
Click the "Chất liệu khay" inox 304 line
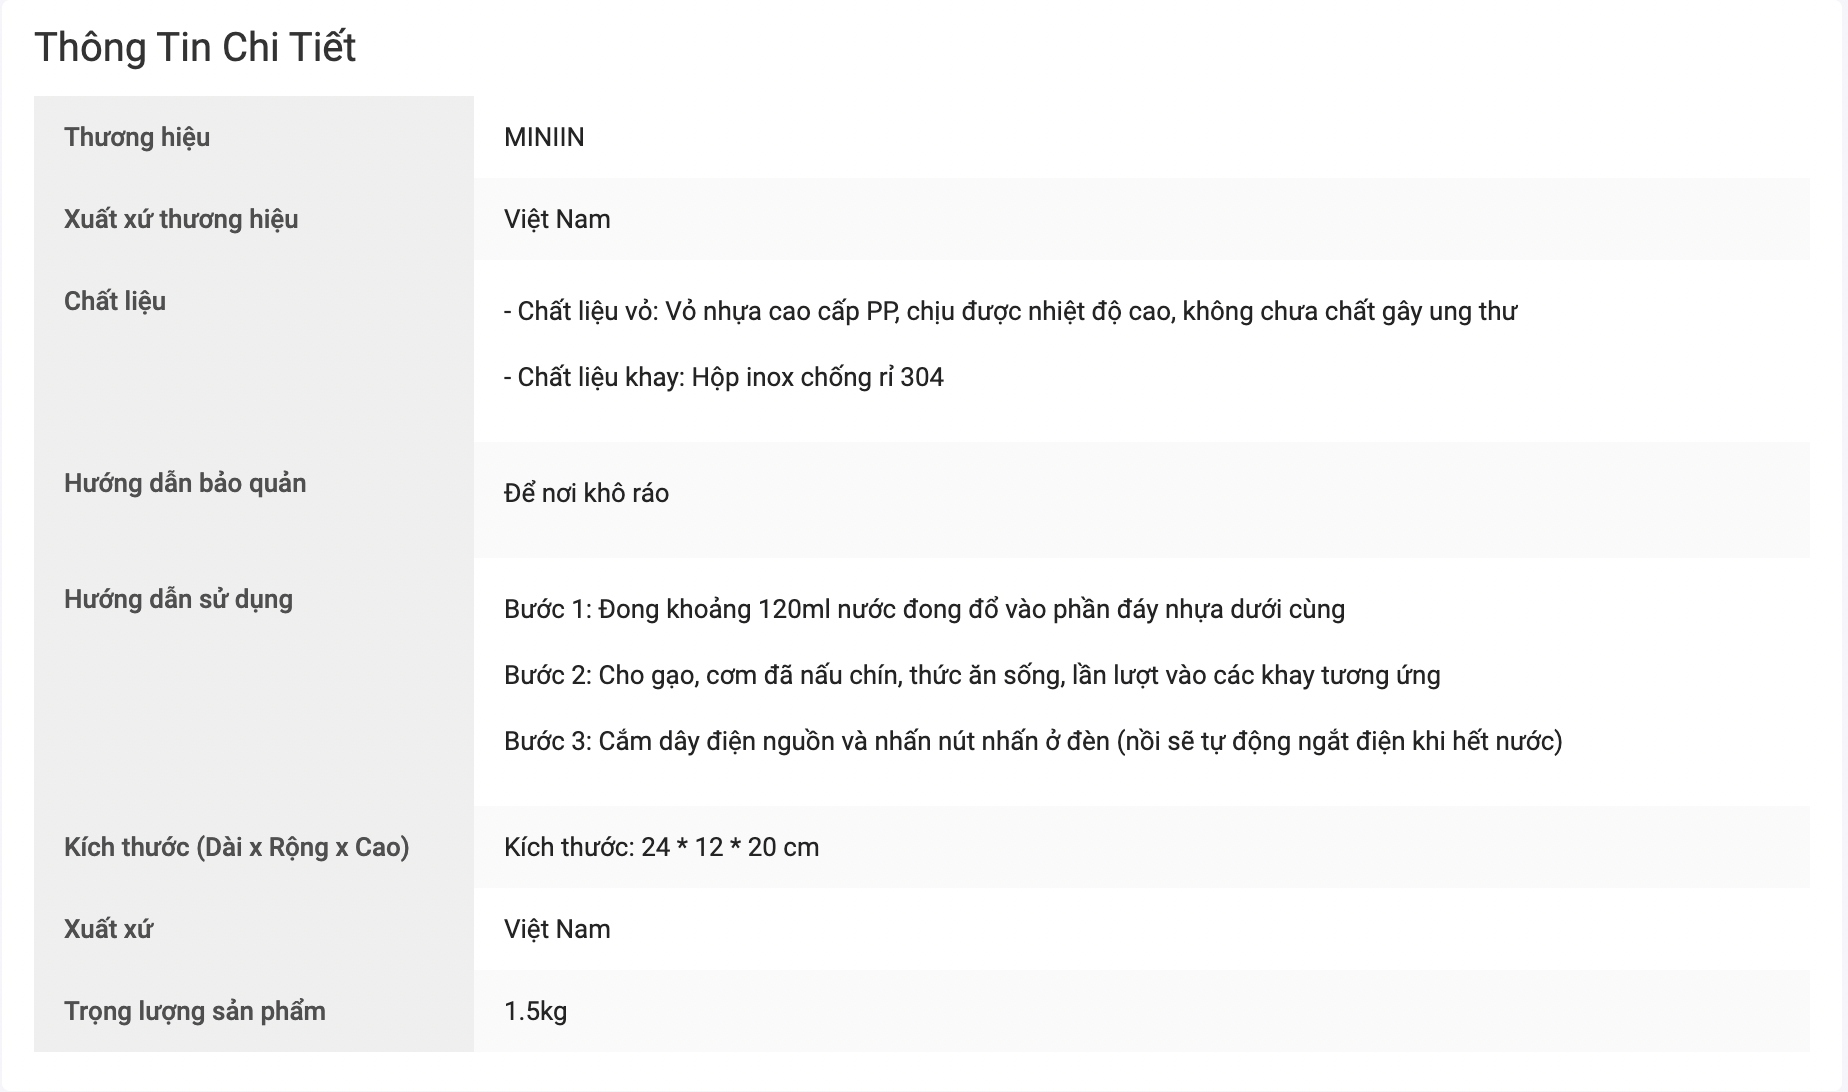(724, 377)
